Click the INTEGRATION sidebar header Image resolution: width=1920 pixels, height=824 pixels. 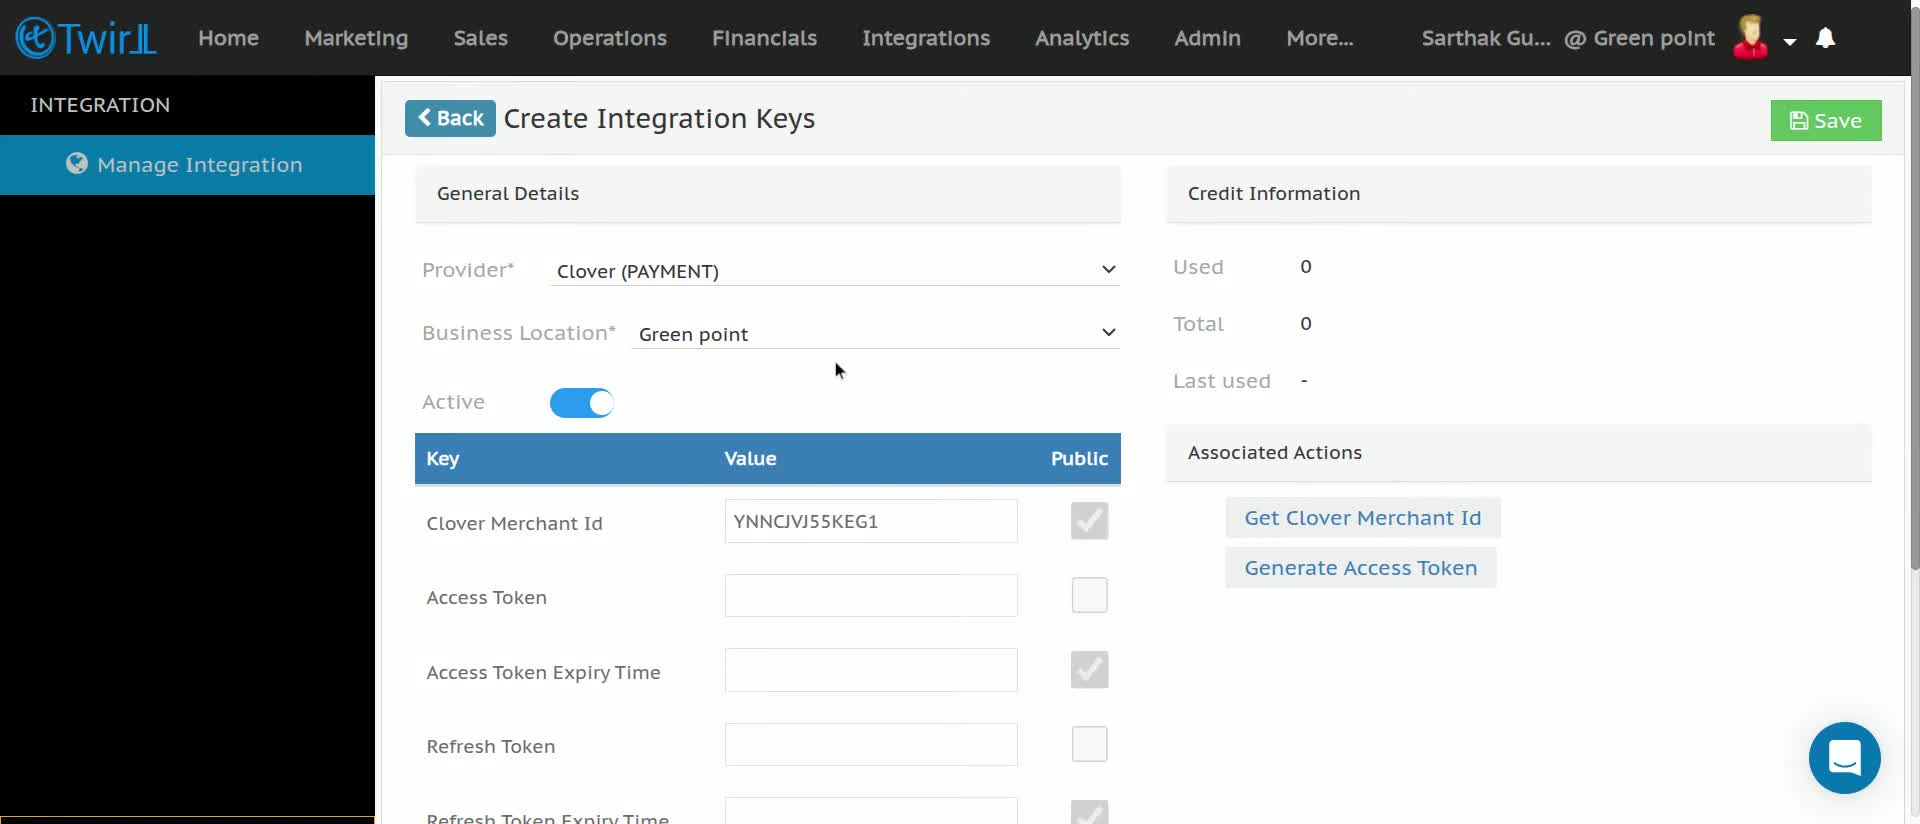(100, 105)
